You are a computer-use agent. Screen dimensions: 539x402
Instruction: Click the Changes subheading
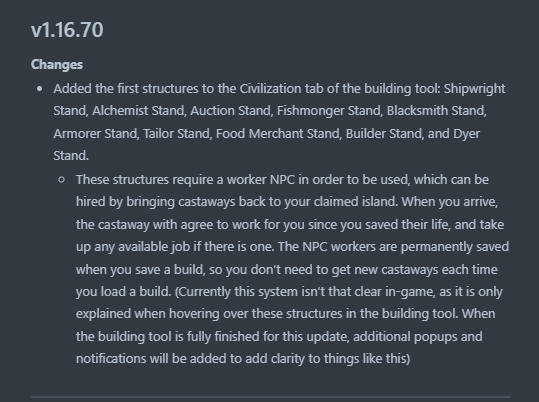coord(57,65)
